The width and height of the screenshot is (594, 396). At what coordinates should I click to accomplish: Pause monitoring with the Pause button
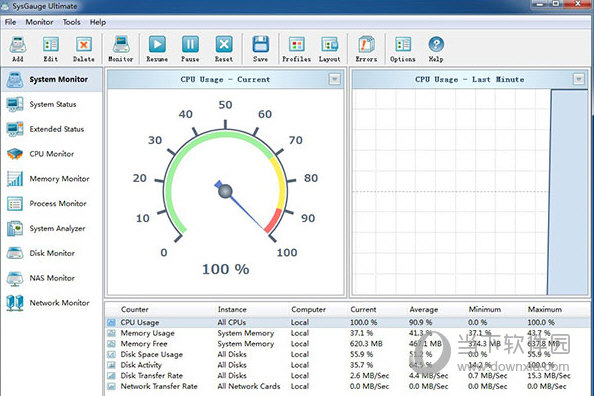(x=190, y=49)
